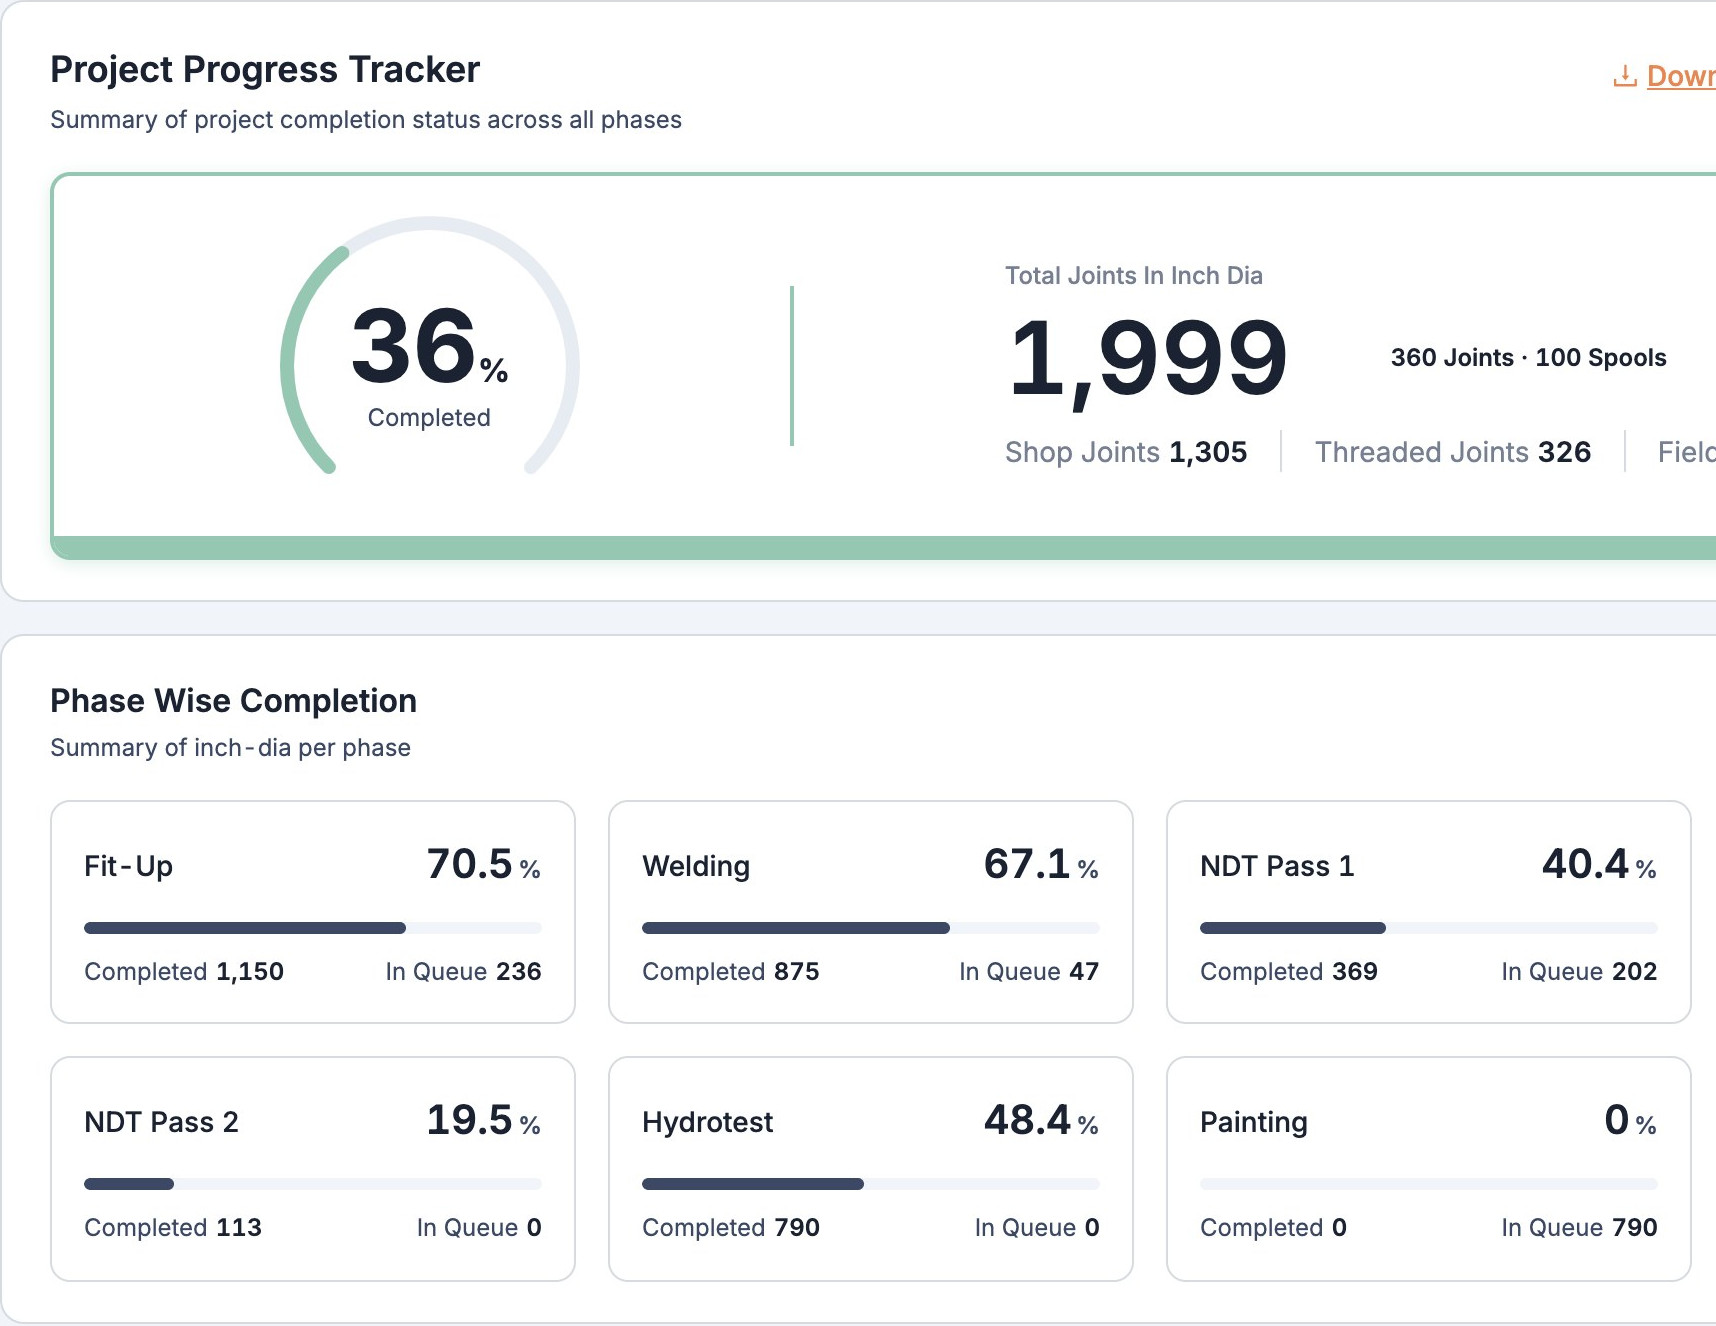Click the Hydrotest progress bar

871,1184
